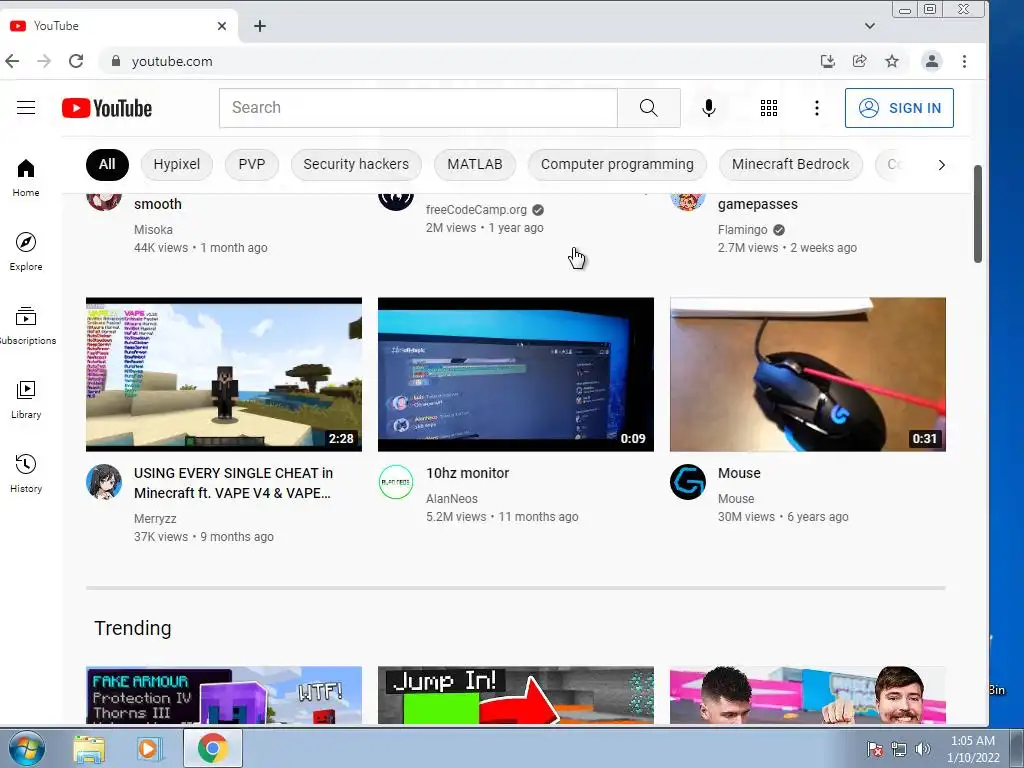
Task: Select the MATLAB filter chip
Action: (x=475, y=165)
